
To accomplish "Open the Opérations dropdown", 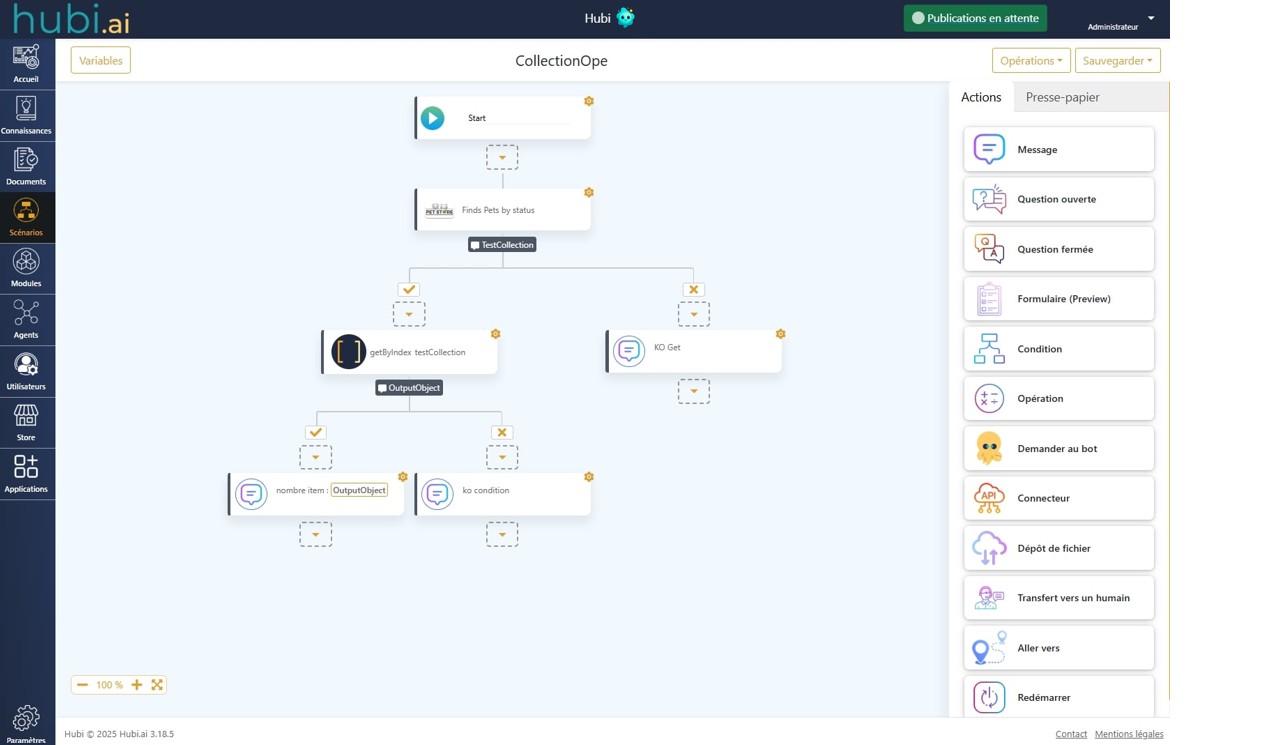I will click(1031, 60).
